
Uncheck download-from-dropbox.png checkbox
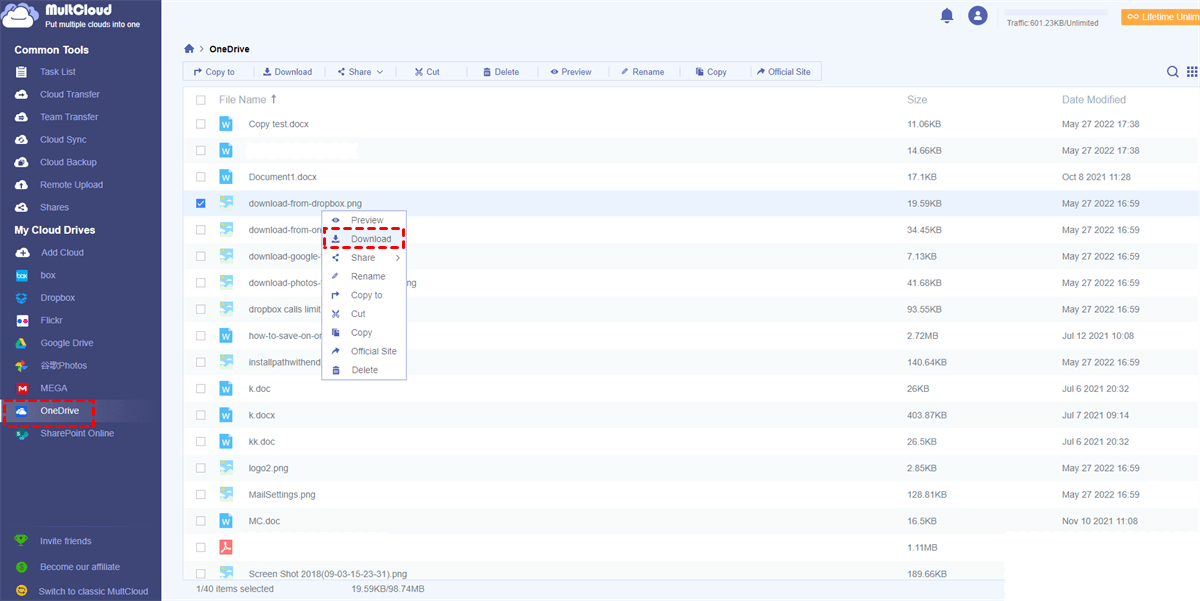(x=201, y=203)
